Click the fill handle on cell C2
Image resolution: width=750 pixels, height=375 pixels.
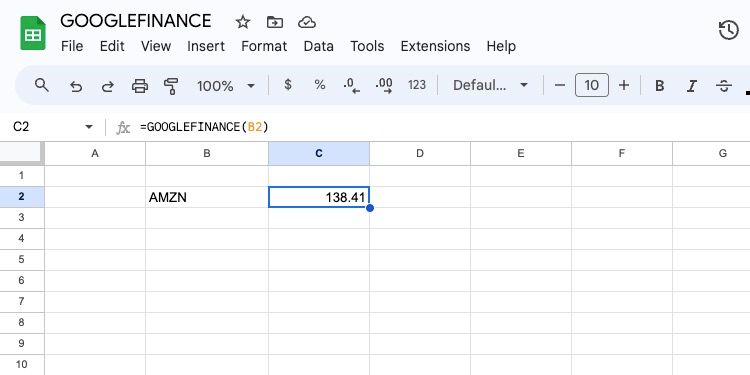click(369, 208)
